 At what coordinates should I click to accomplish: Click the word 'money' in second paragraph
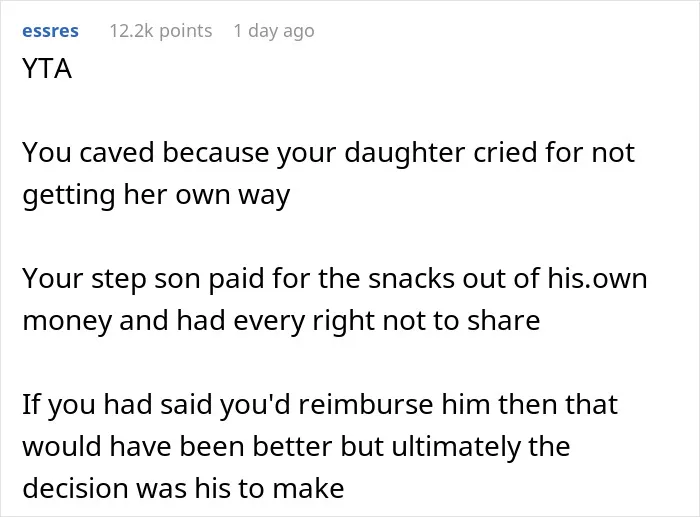(67, 321)
